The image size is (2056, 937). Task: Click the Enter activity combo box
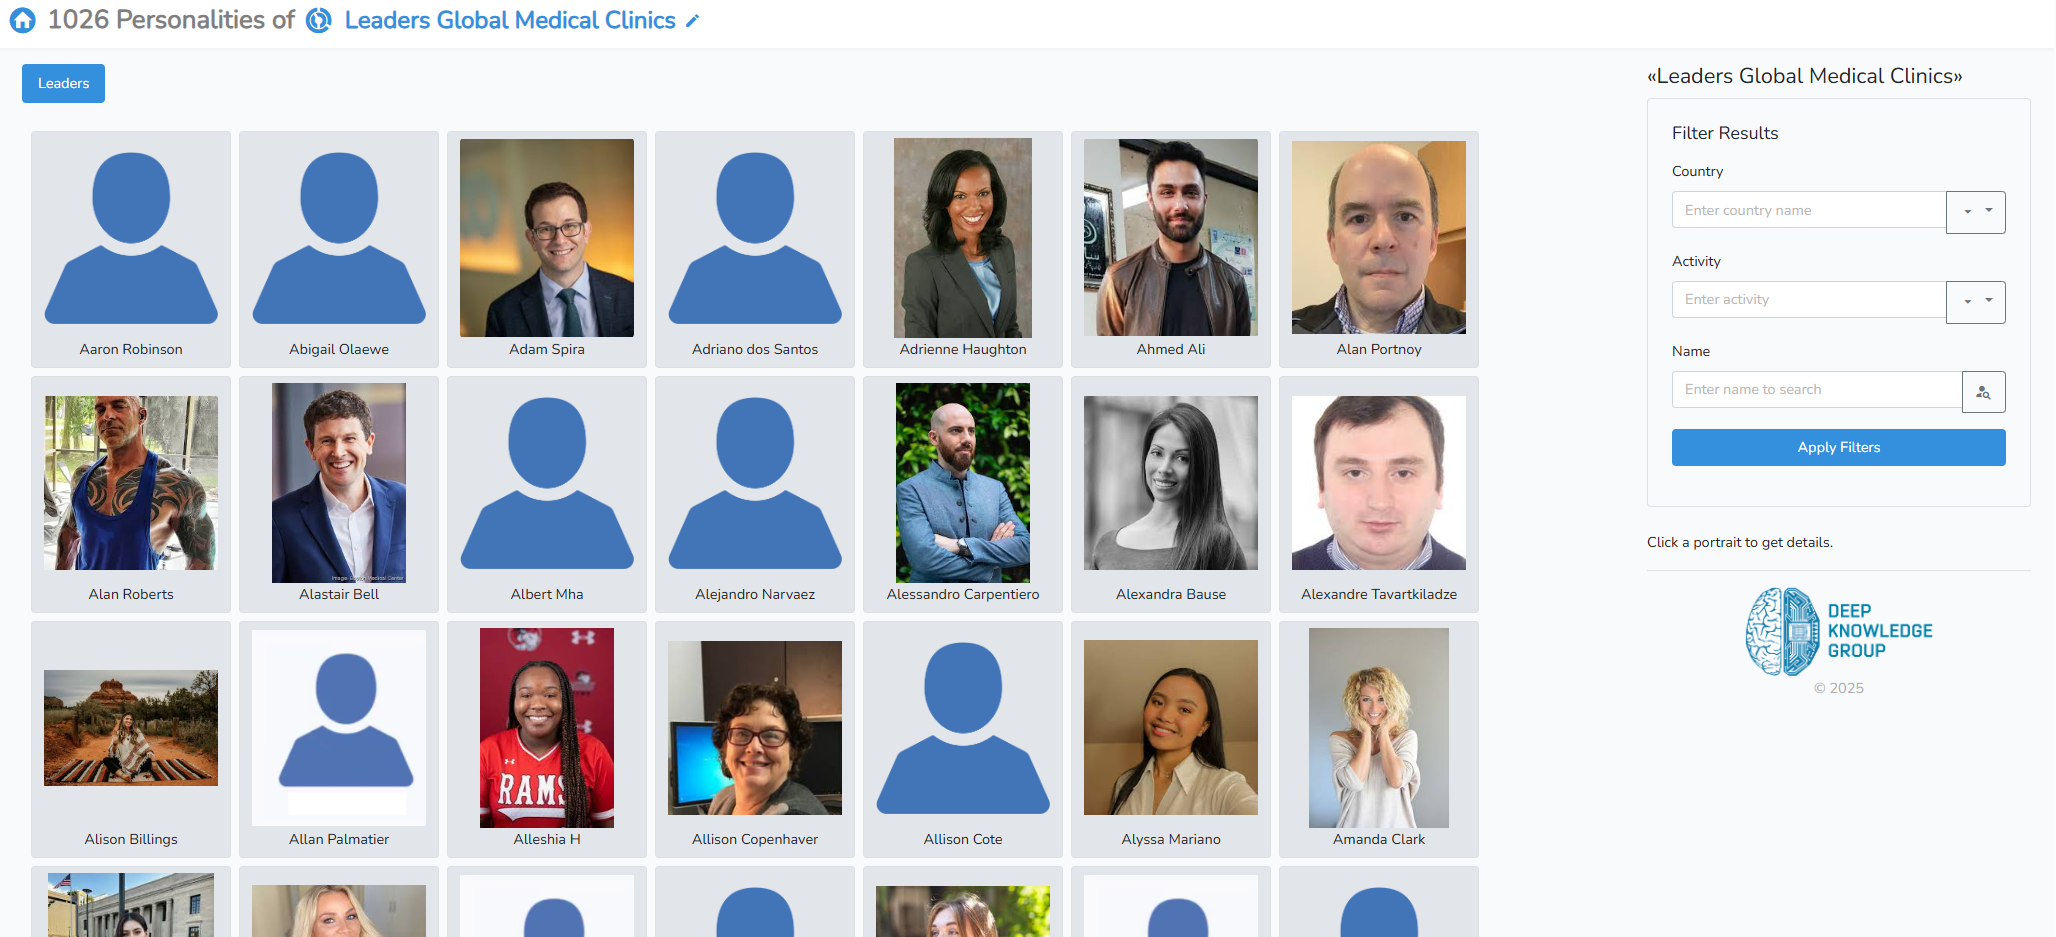1809,300
